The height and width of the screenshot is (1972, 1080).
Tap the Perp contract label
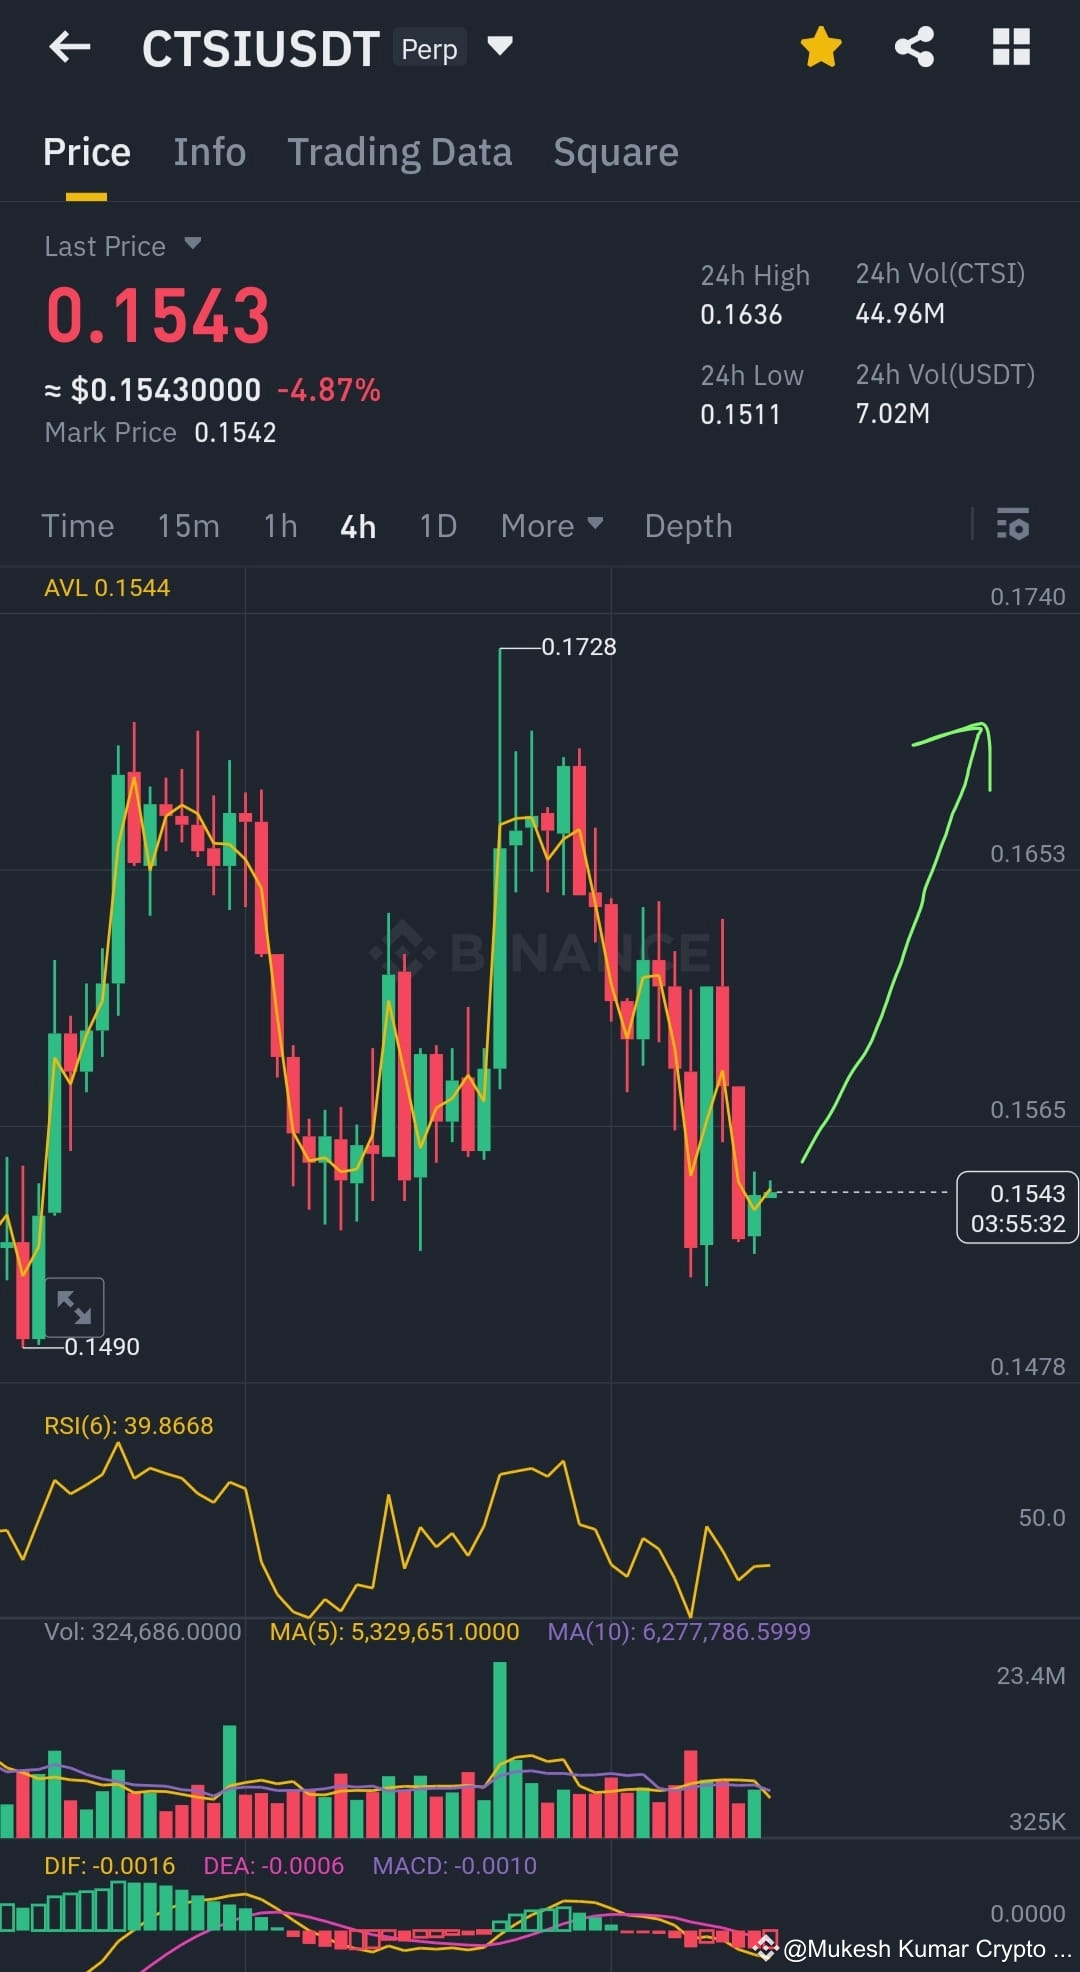coord(429,48)
